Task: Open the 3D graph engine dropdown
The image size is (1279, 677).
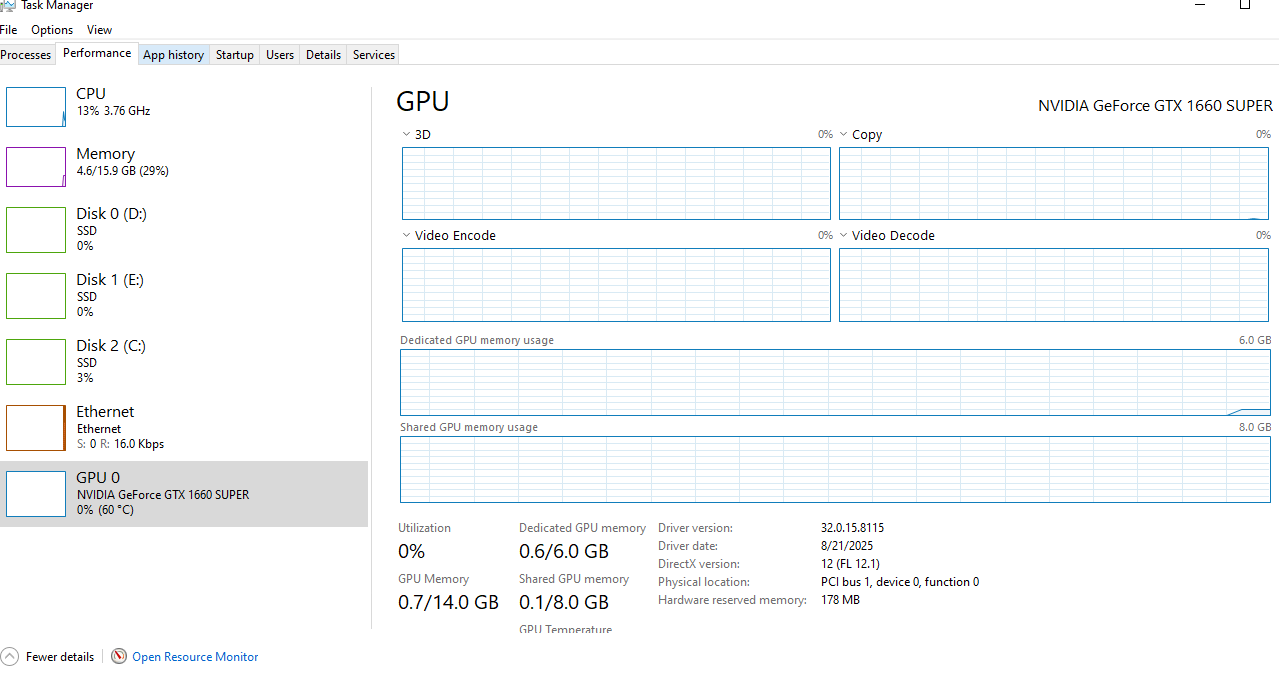Action: coord(406,134)
